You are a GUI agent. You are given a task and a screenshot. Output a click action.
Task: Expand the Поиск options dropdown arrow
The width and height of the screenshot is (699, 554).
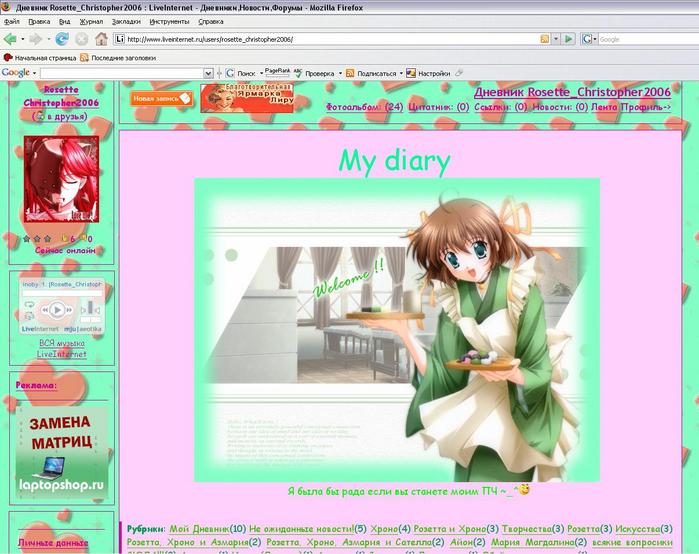point(261,73)
